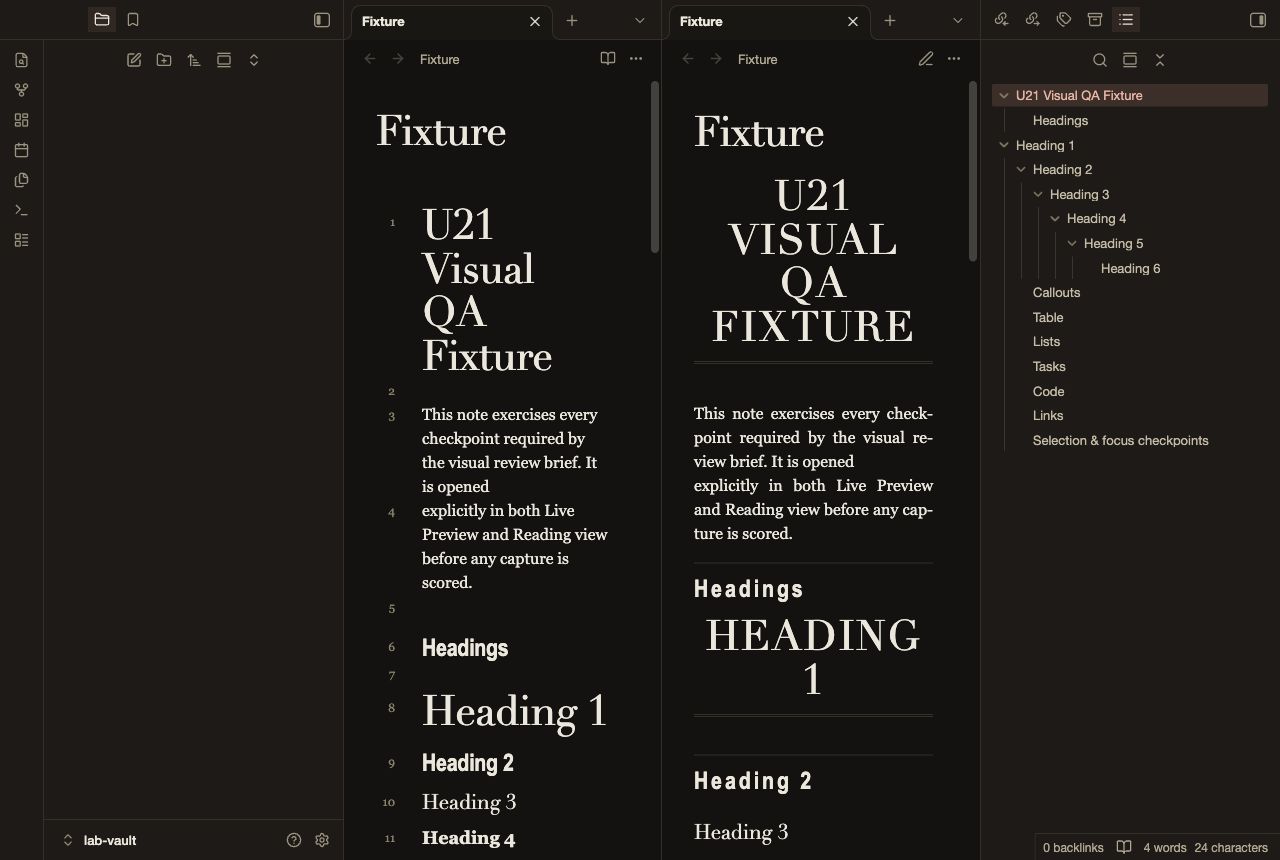1280x860 pixels.
Task: Create a new folder in file explorer
Action: [164, 60]
